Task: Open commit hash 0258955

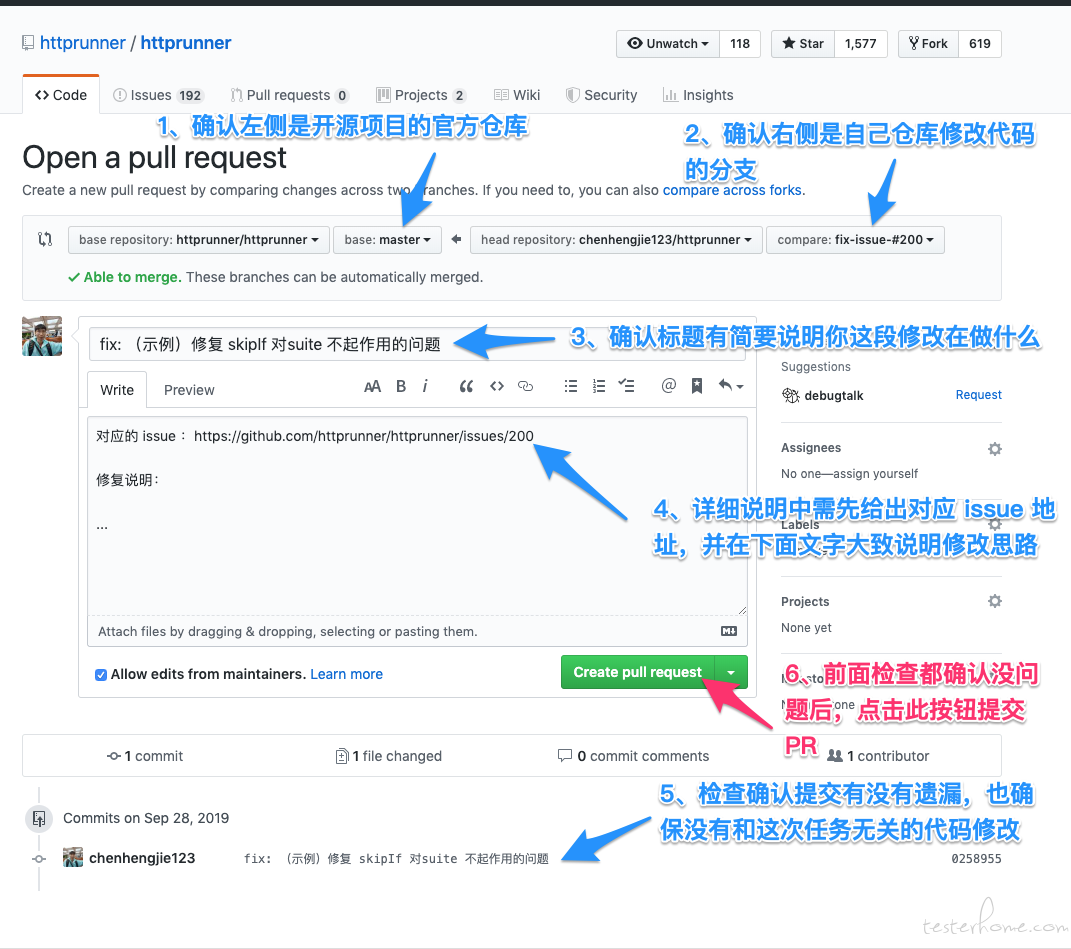Action: 976,859
